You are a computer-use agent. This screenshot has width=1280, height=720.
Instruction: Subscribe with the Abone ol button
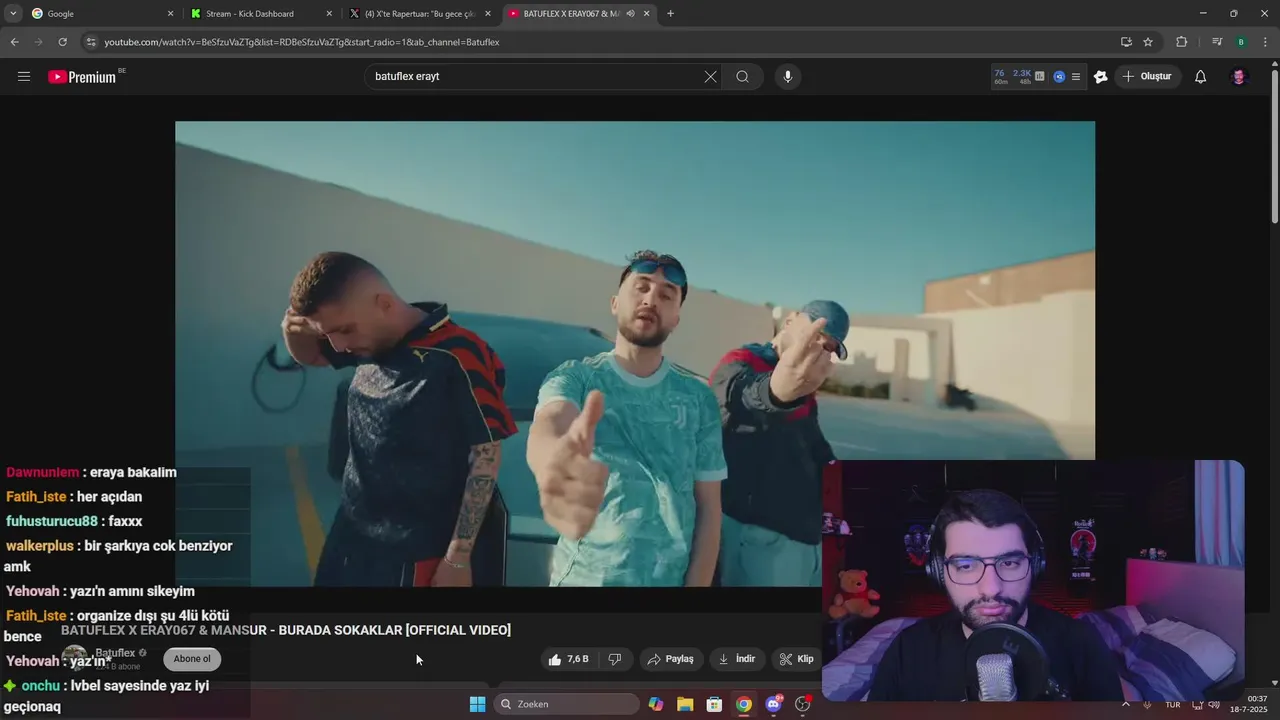[192, 659]
